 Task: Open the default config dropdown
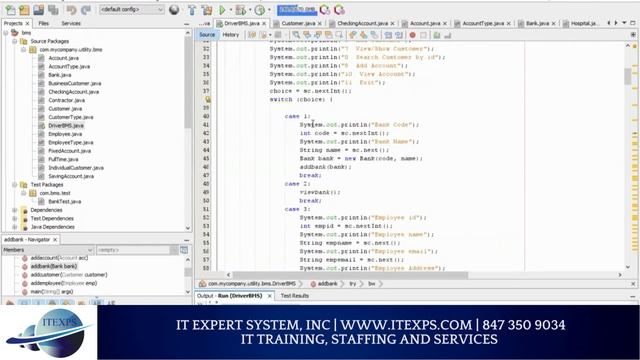[131, 9]
